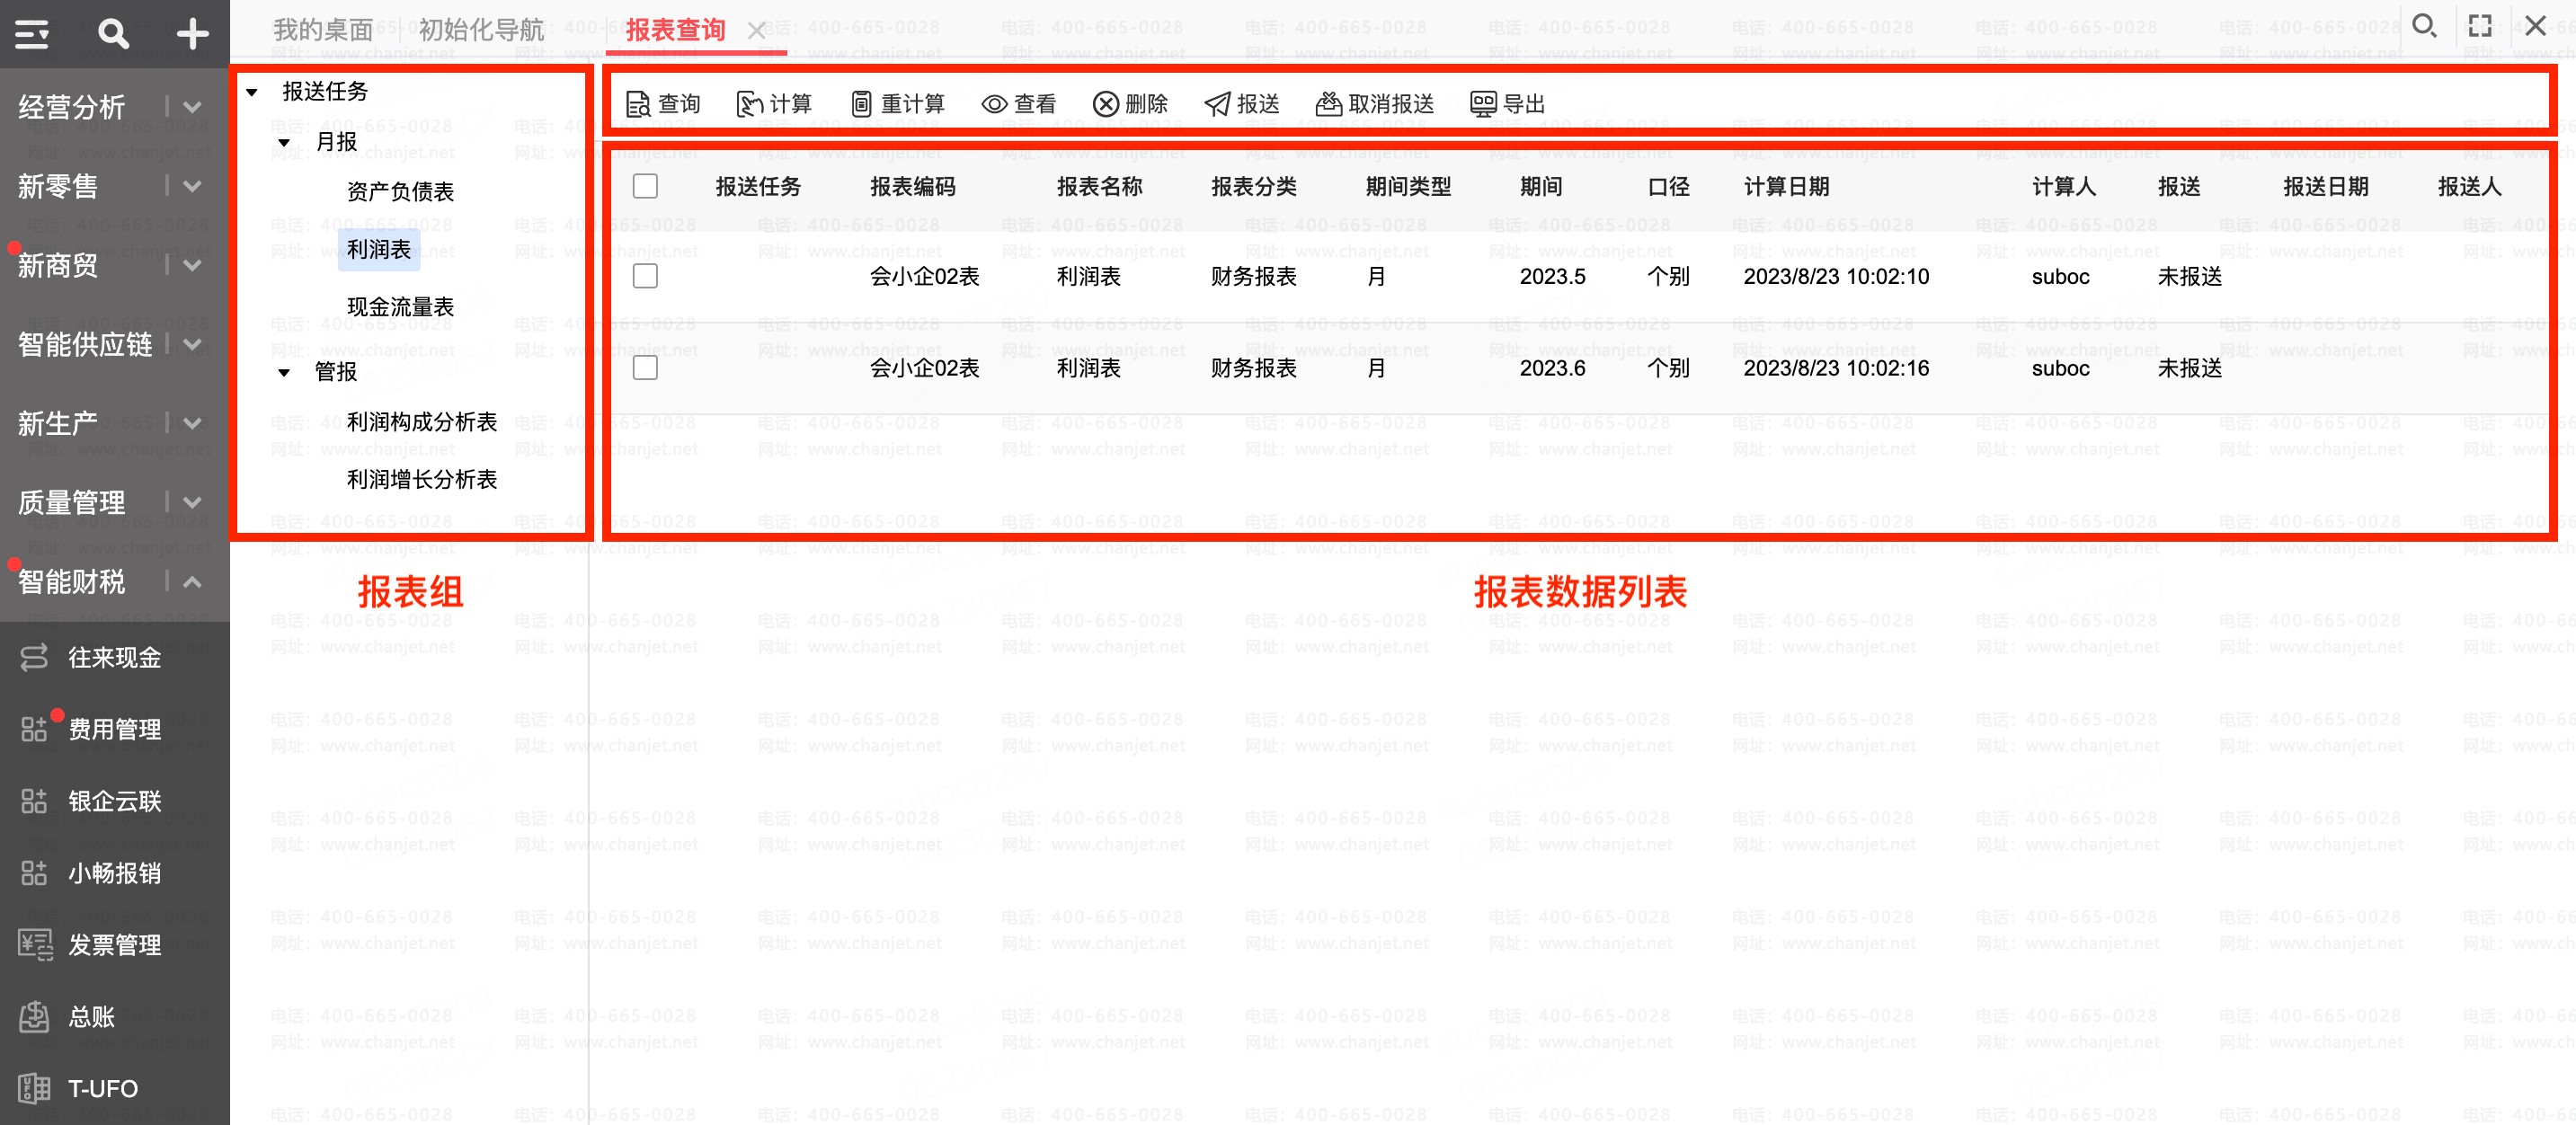Click the 报送 paper-plane submit icon

[1217, 104]
